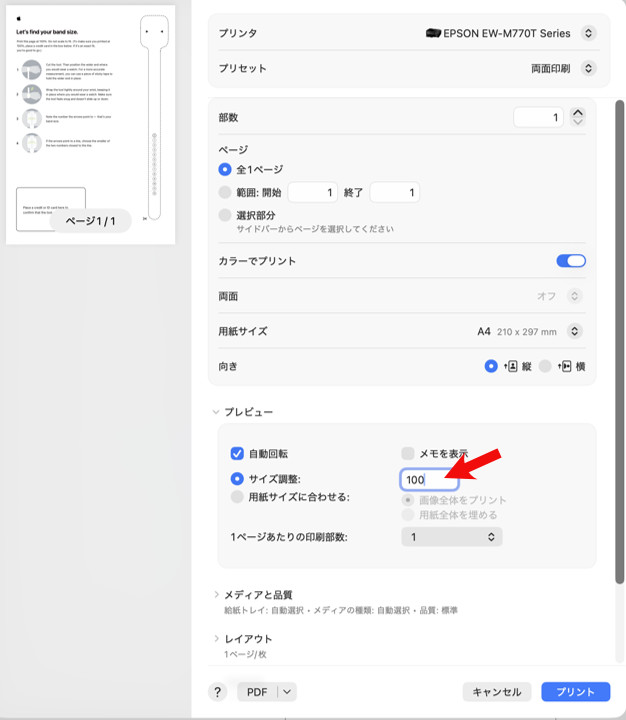626x720 pixels.
Task: Select 用紙サイズに合わせる radio button
Action: click(x=237, y=497)
